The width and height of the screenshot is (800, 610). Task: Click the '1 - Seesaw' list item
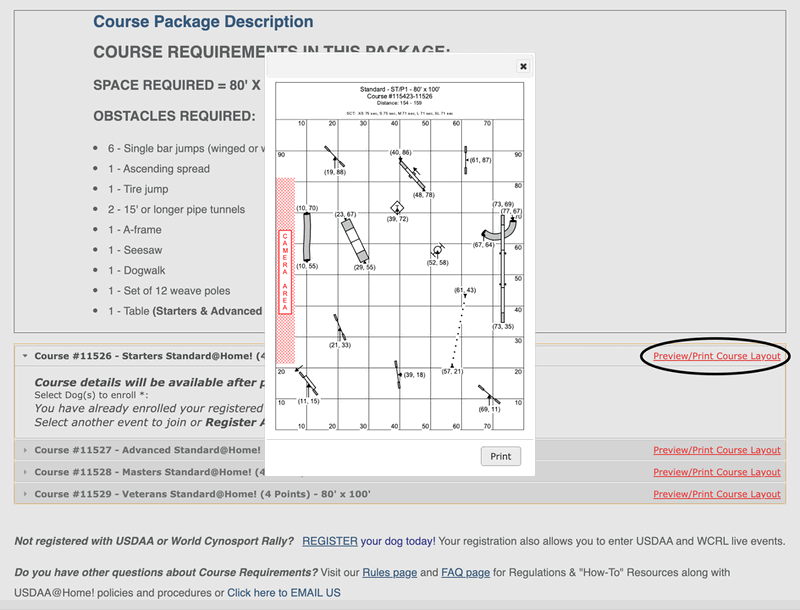coord(135,250)
